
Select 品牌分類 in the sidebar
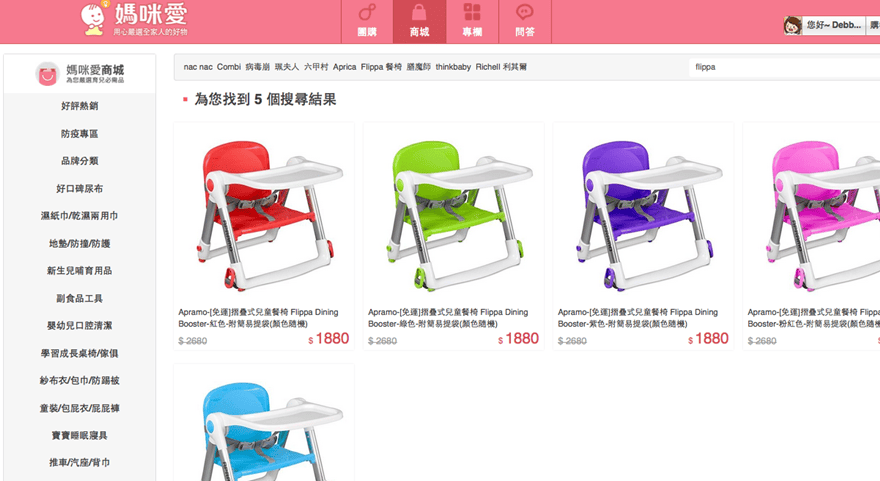point(80,161)
